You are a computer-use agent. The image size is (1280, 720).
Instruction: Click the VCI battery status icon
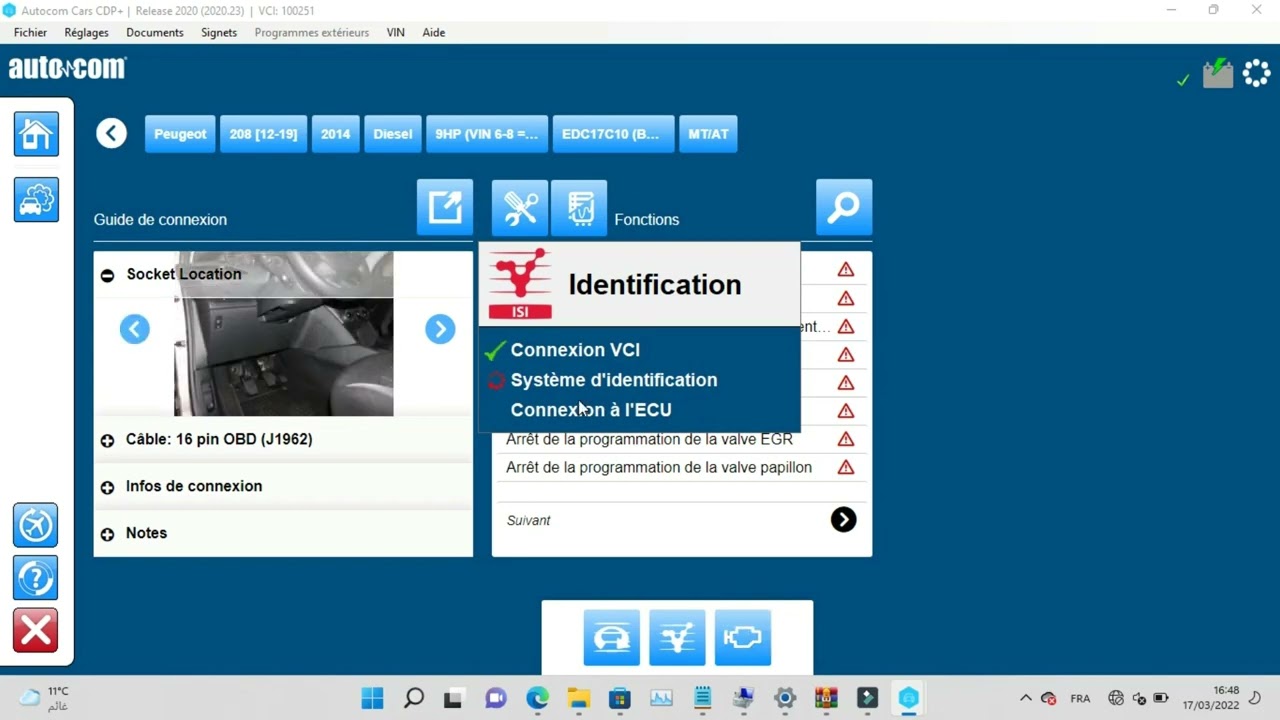click(1218, 73)
